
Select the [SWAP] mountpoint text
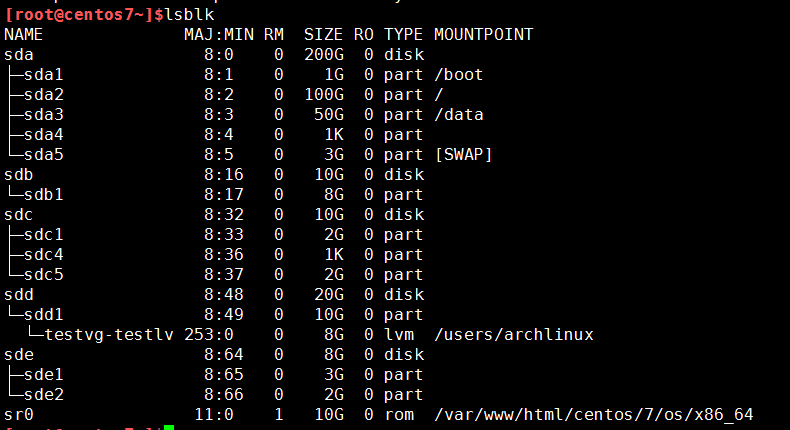(463, 154)
